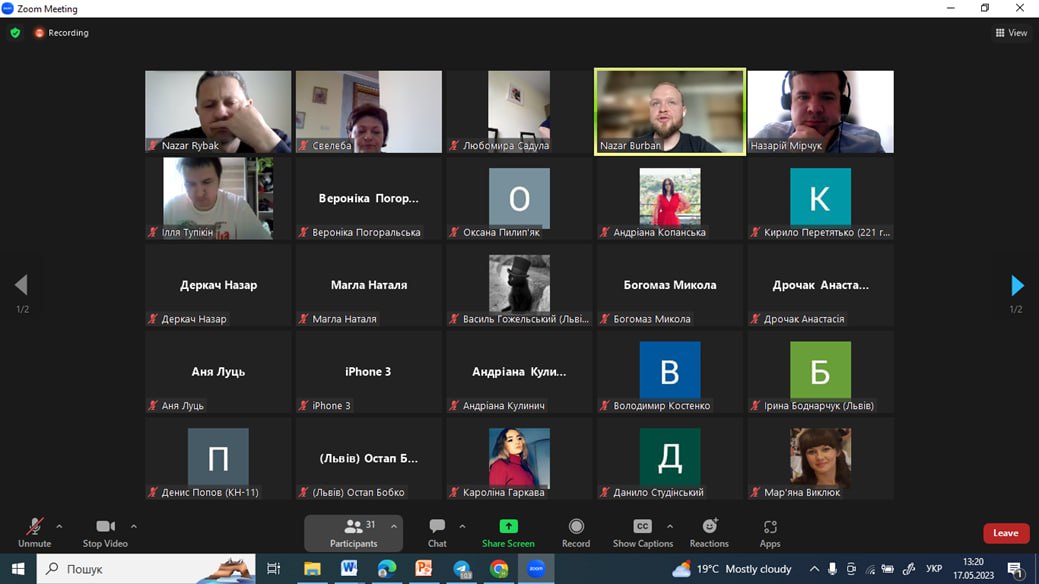Click the green encryption shield icon
Viewport: 1039px width, 584px height.
coord(15,33)
